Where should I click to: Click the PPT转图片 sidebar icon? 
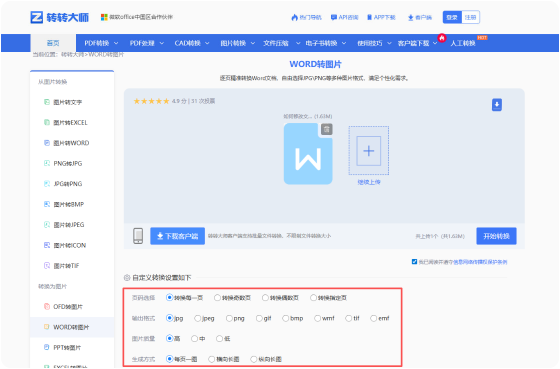click(47, 347)
